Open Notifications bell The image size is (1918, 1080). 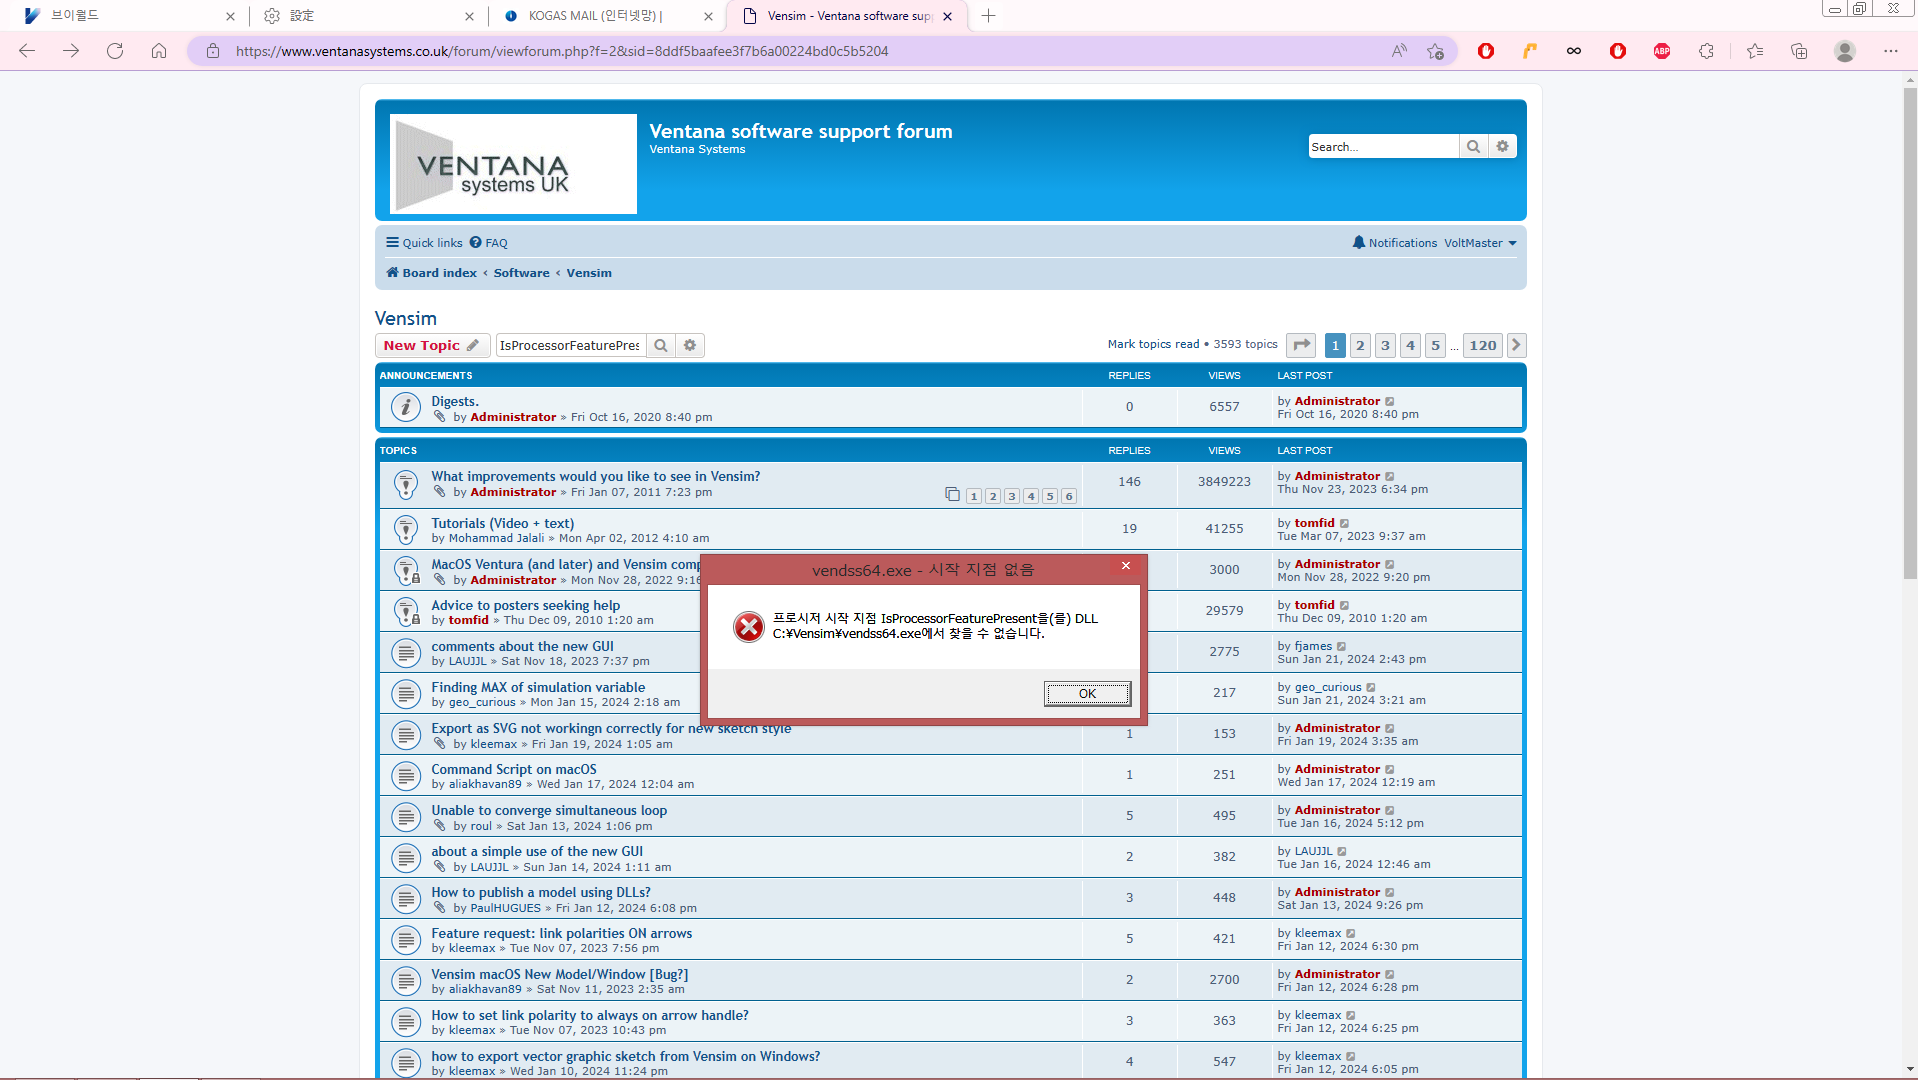click(x=1394, y=243)
